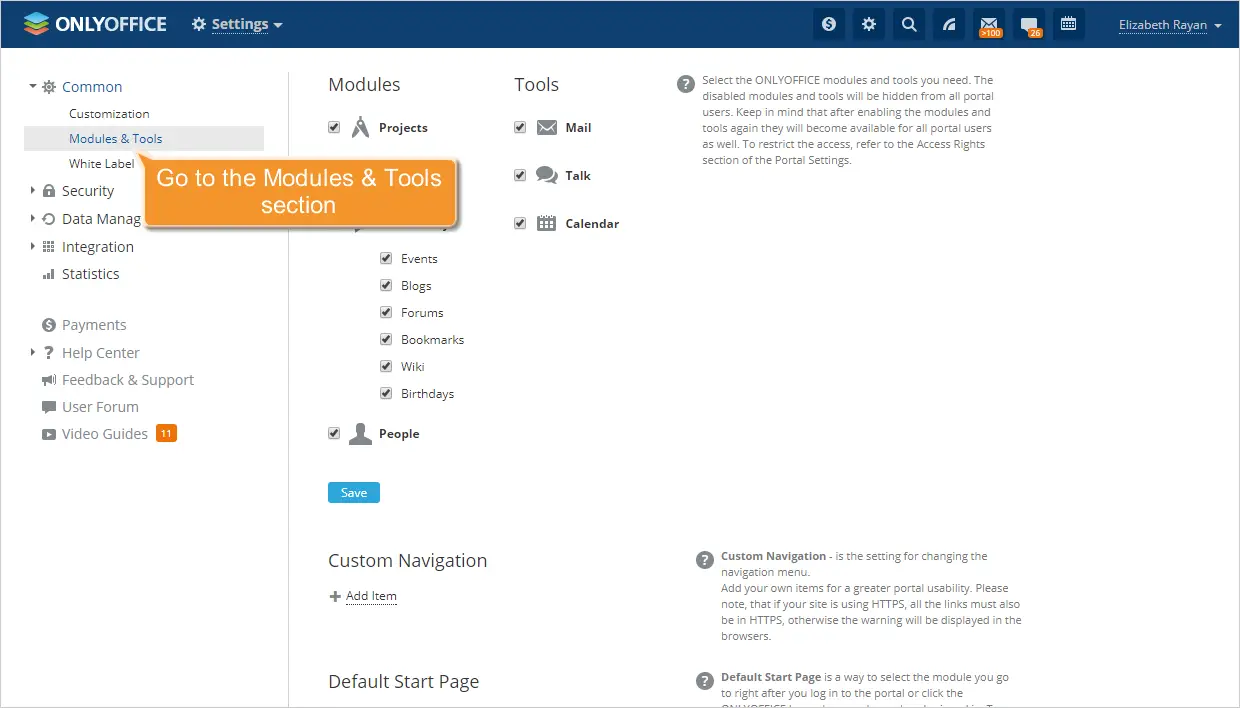The image size is (1240, 708).
Task: Open the Statistics label in the sidebar
Action: click(90, 274)
